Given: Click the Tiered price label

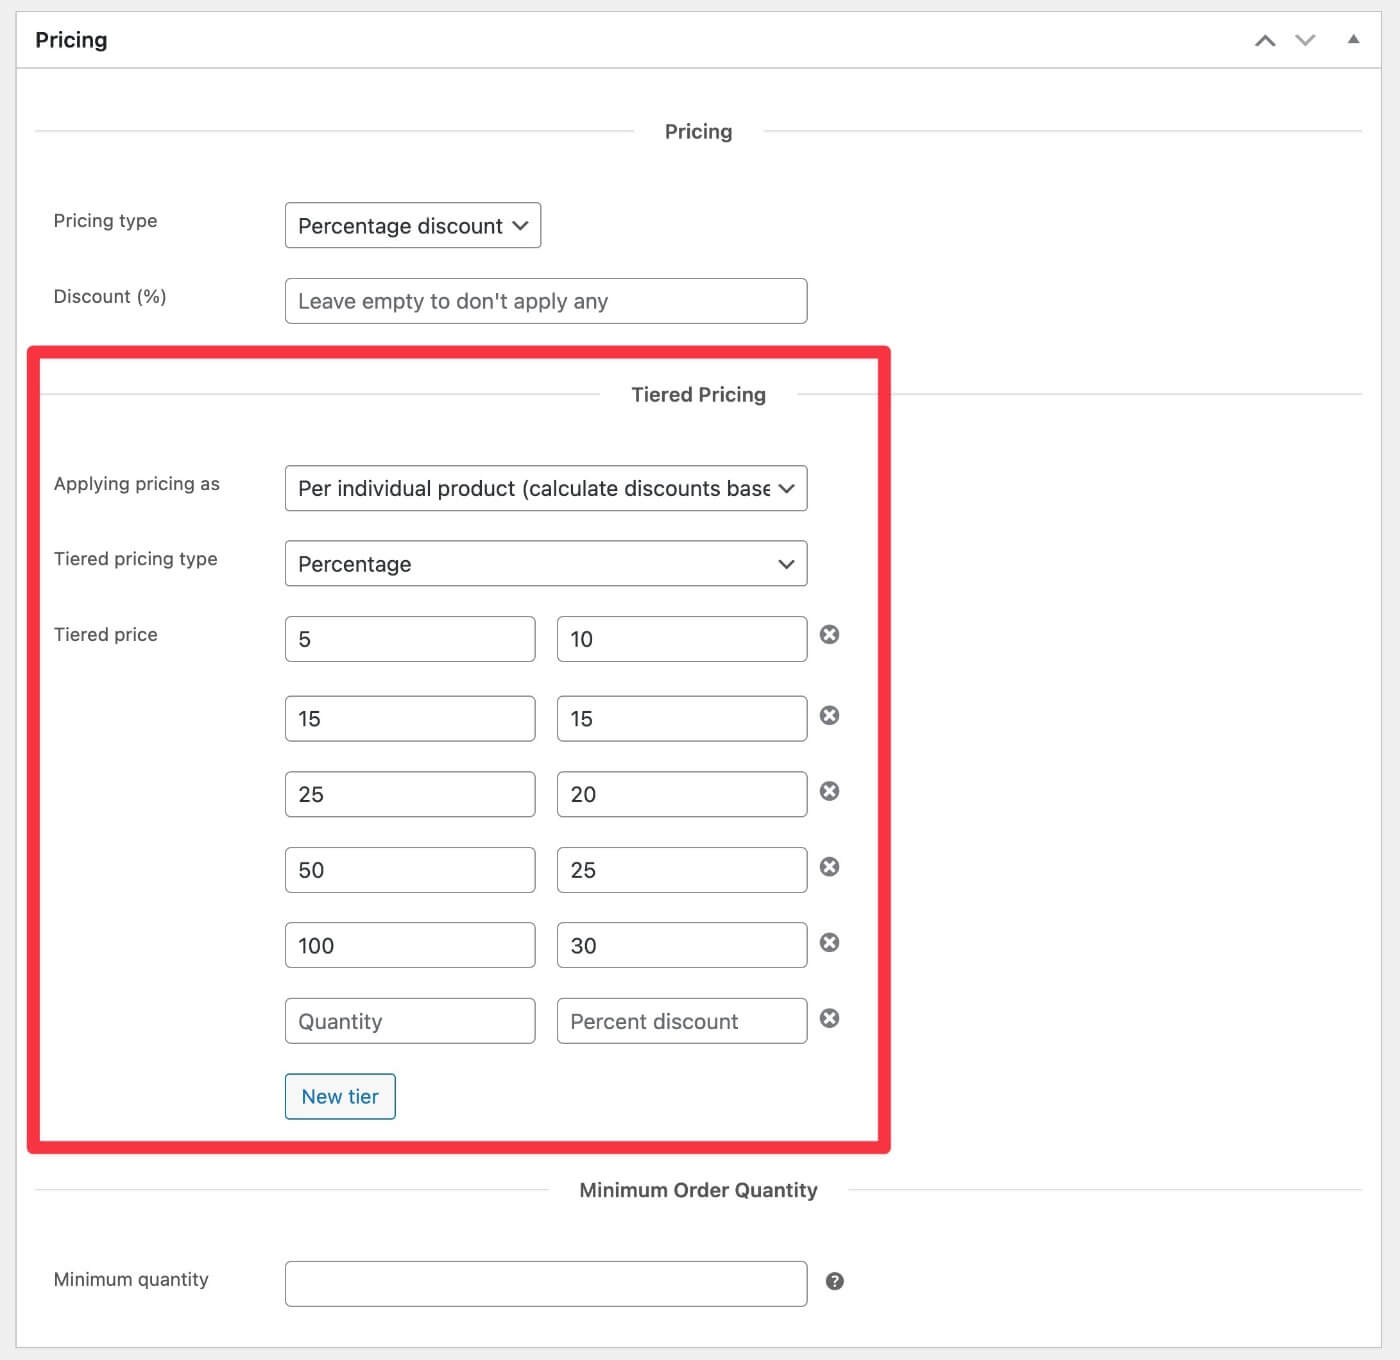Looking at the screenshot, I should 105,635.
